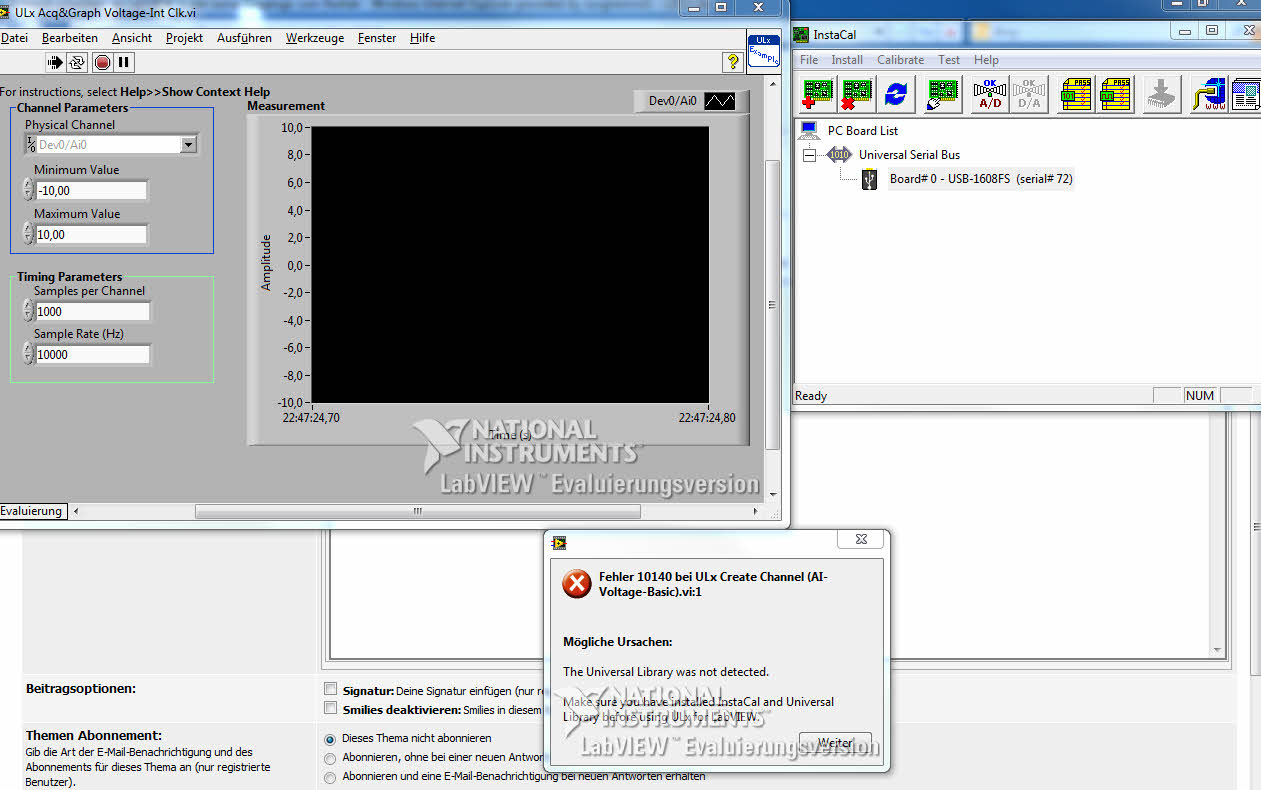The image size is (1261, 790).
Task: Select Board# 0 - USB-1608FS tree row
Action: coord(980,179)
